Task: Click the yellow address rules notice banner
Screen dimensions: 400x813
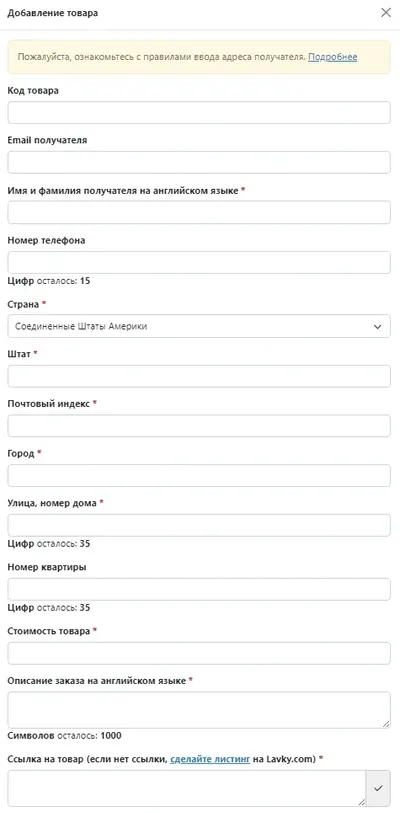Action: tap(199, 57)
